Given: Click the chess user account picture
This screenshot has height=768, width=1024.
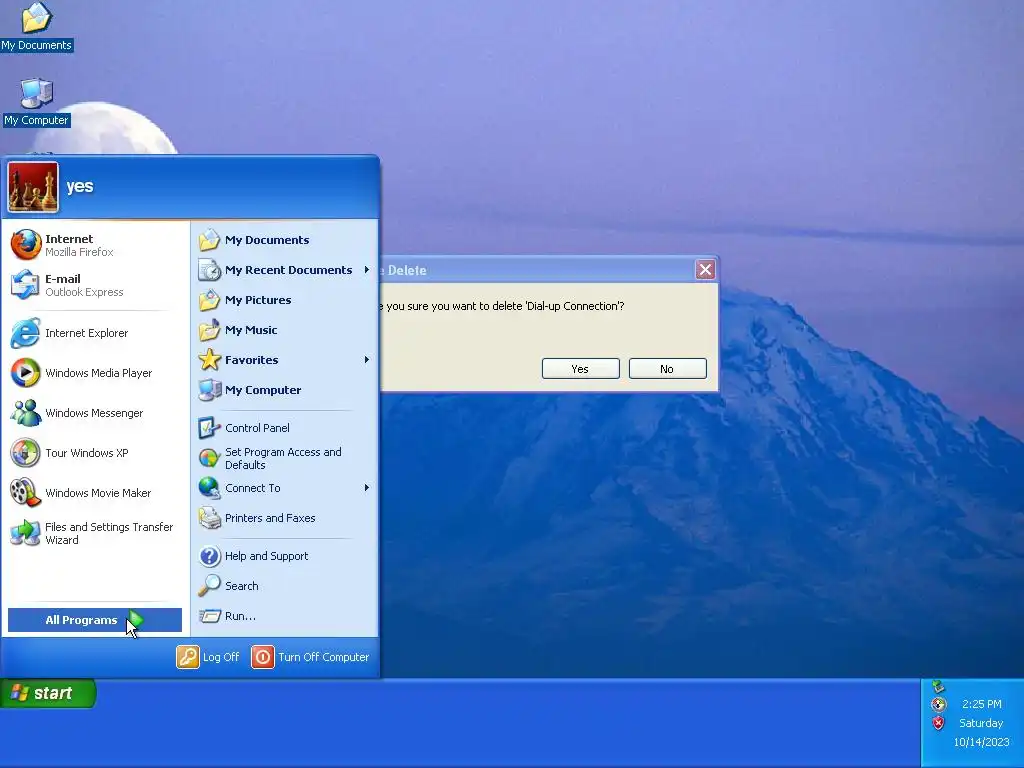Looking at the screenshot, I should 33,187.
